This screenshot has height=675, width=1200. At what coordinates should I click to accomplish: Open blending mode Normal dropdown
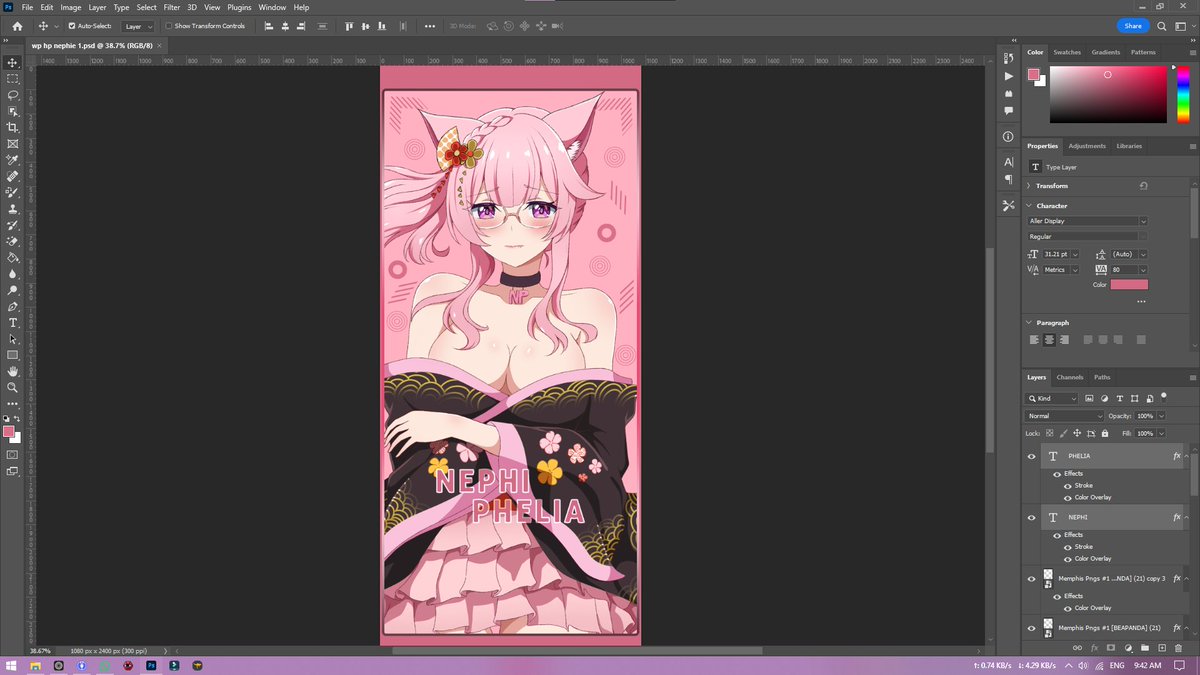[1064, 416]
